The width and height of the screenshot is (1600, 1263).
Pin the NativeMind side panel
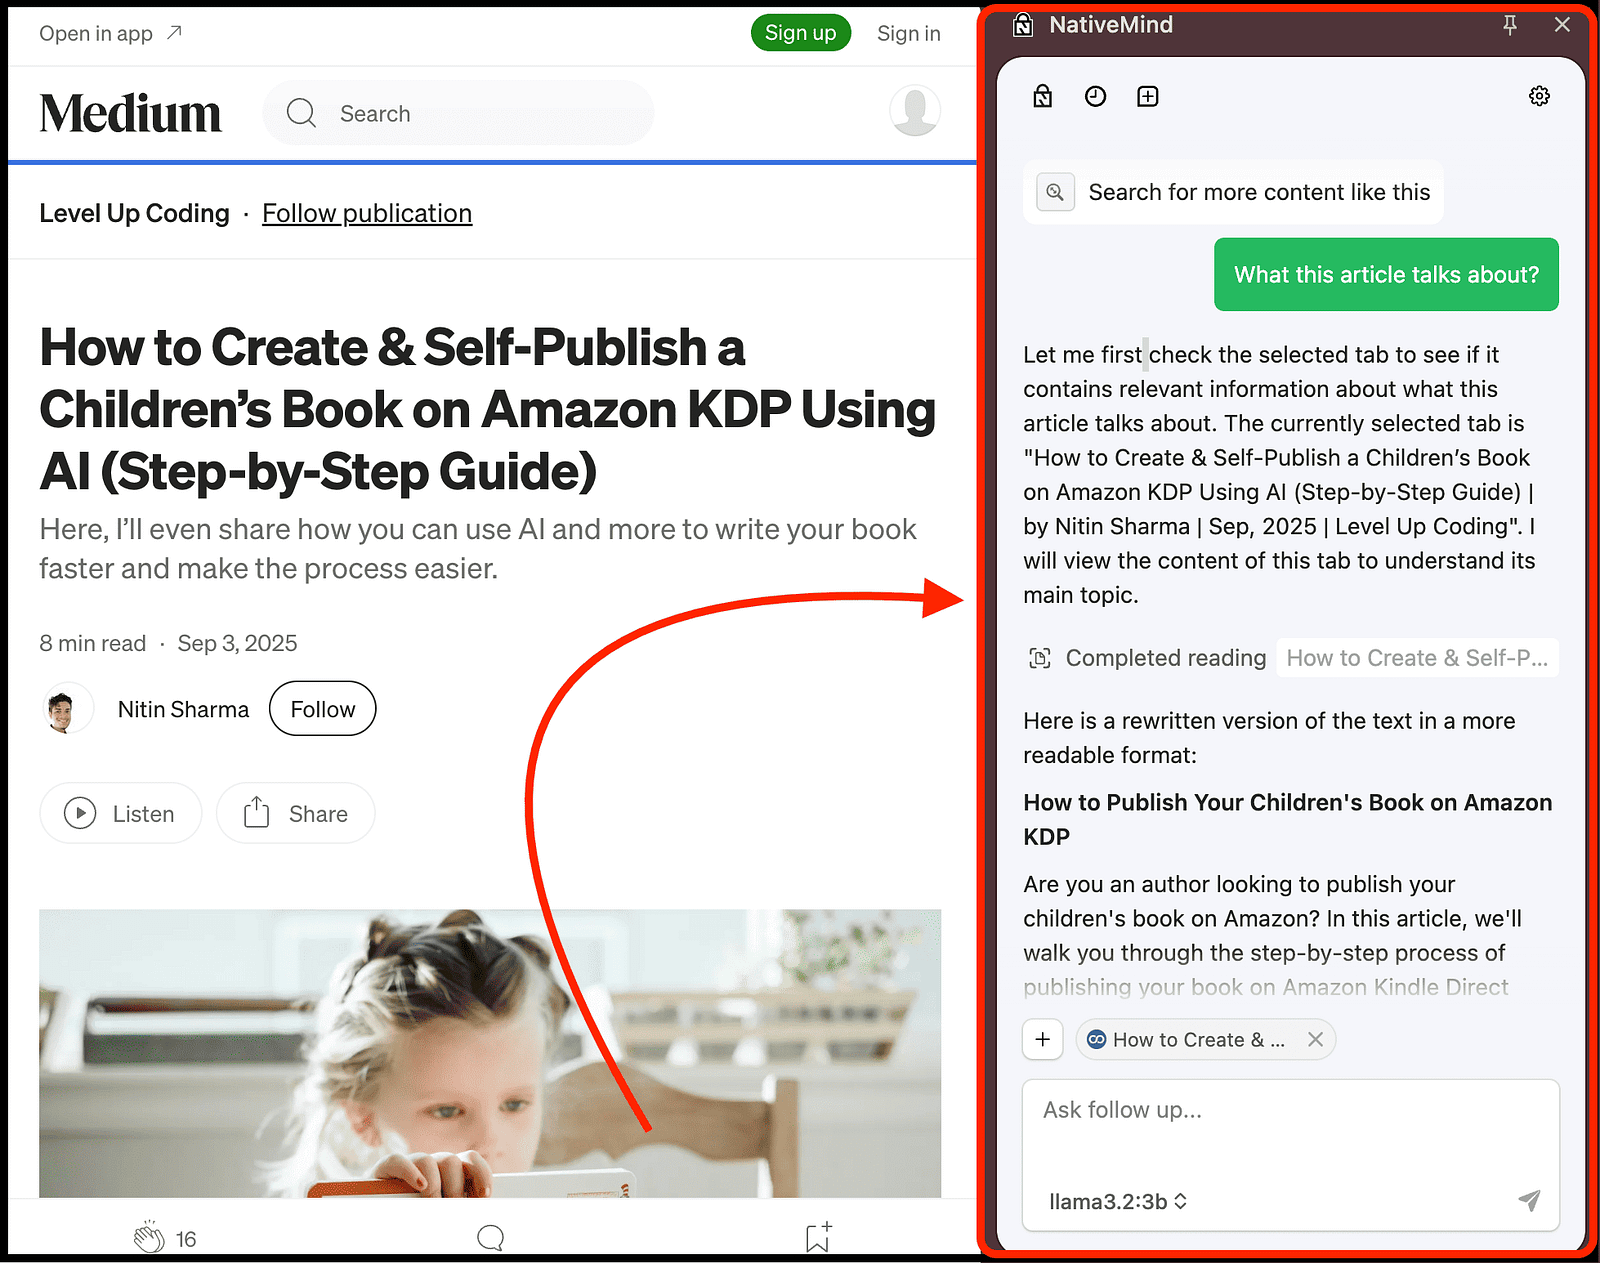(x=1510, y=25)
